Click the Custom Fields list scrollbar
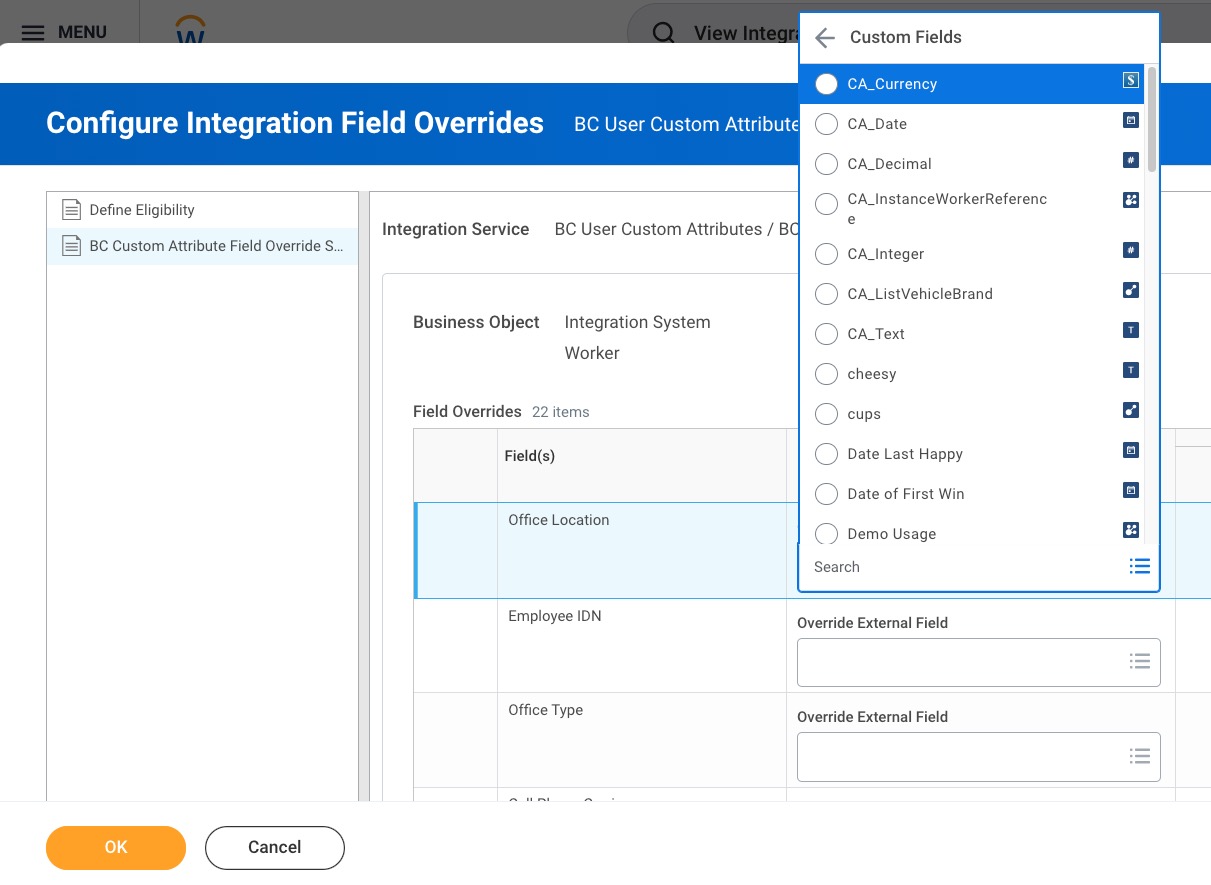Image resolution: width=1211 pixels, height=885 pixels. click(1152, 120)
